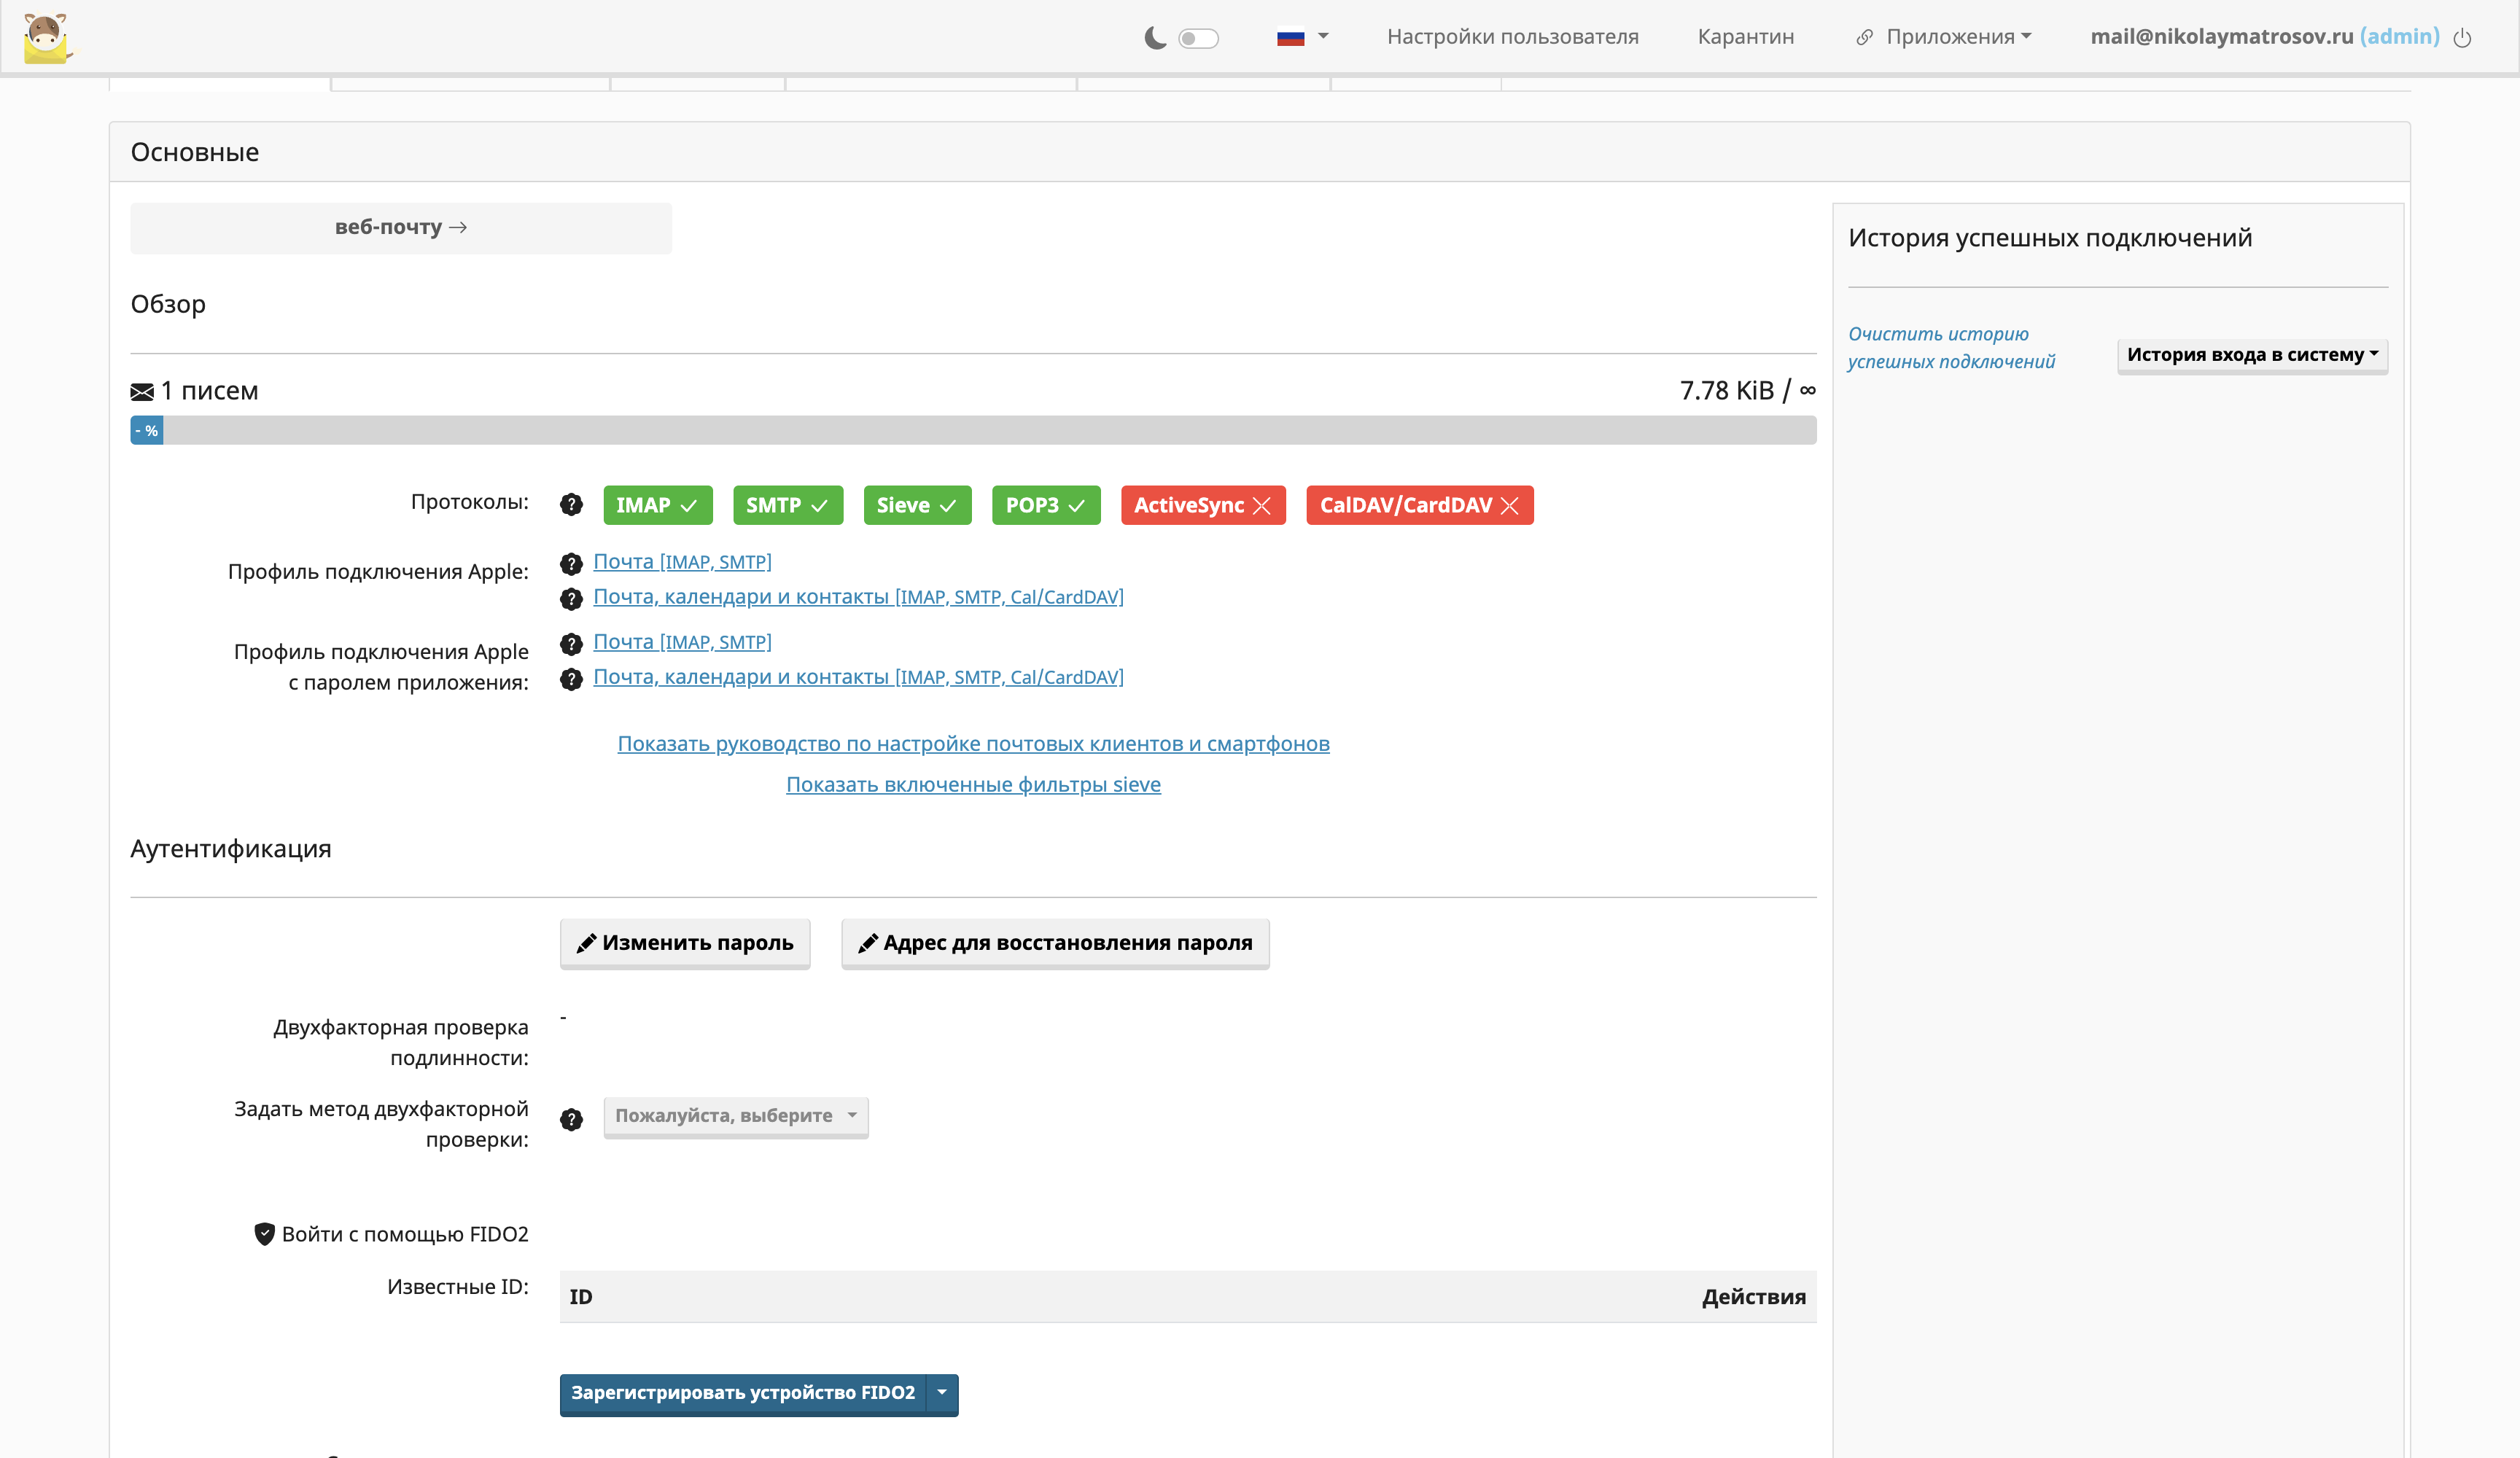Open the Russian flag language dropdown
The height and width of the screenshot is (1458, 2520).
[1302, 37]
